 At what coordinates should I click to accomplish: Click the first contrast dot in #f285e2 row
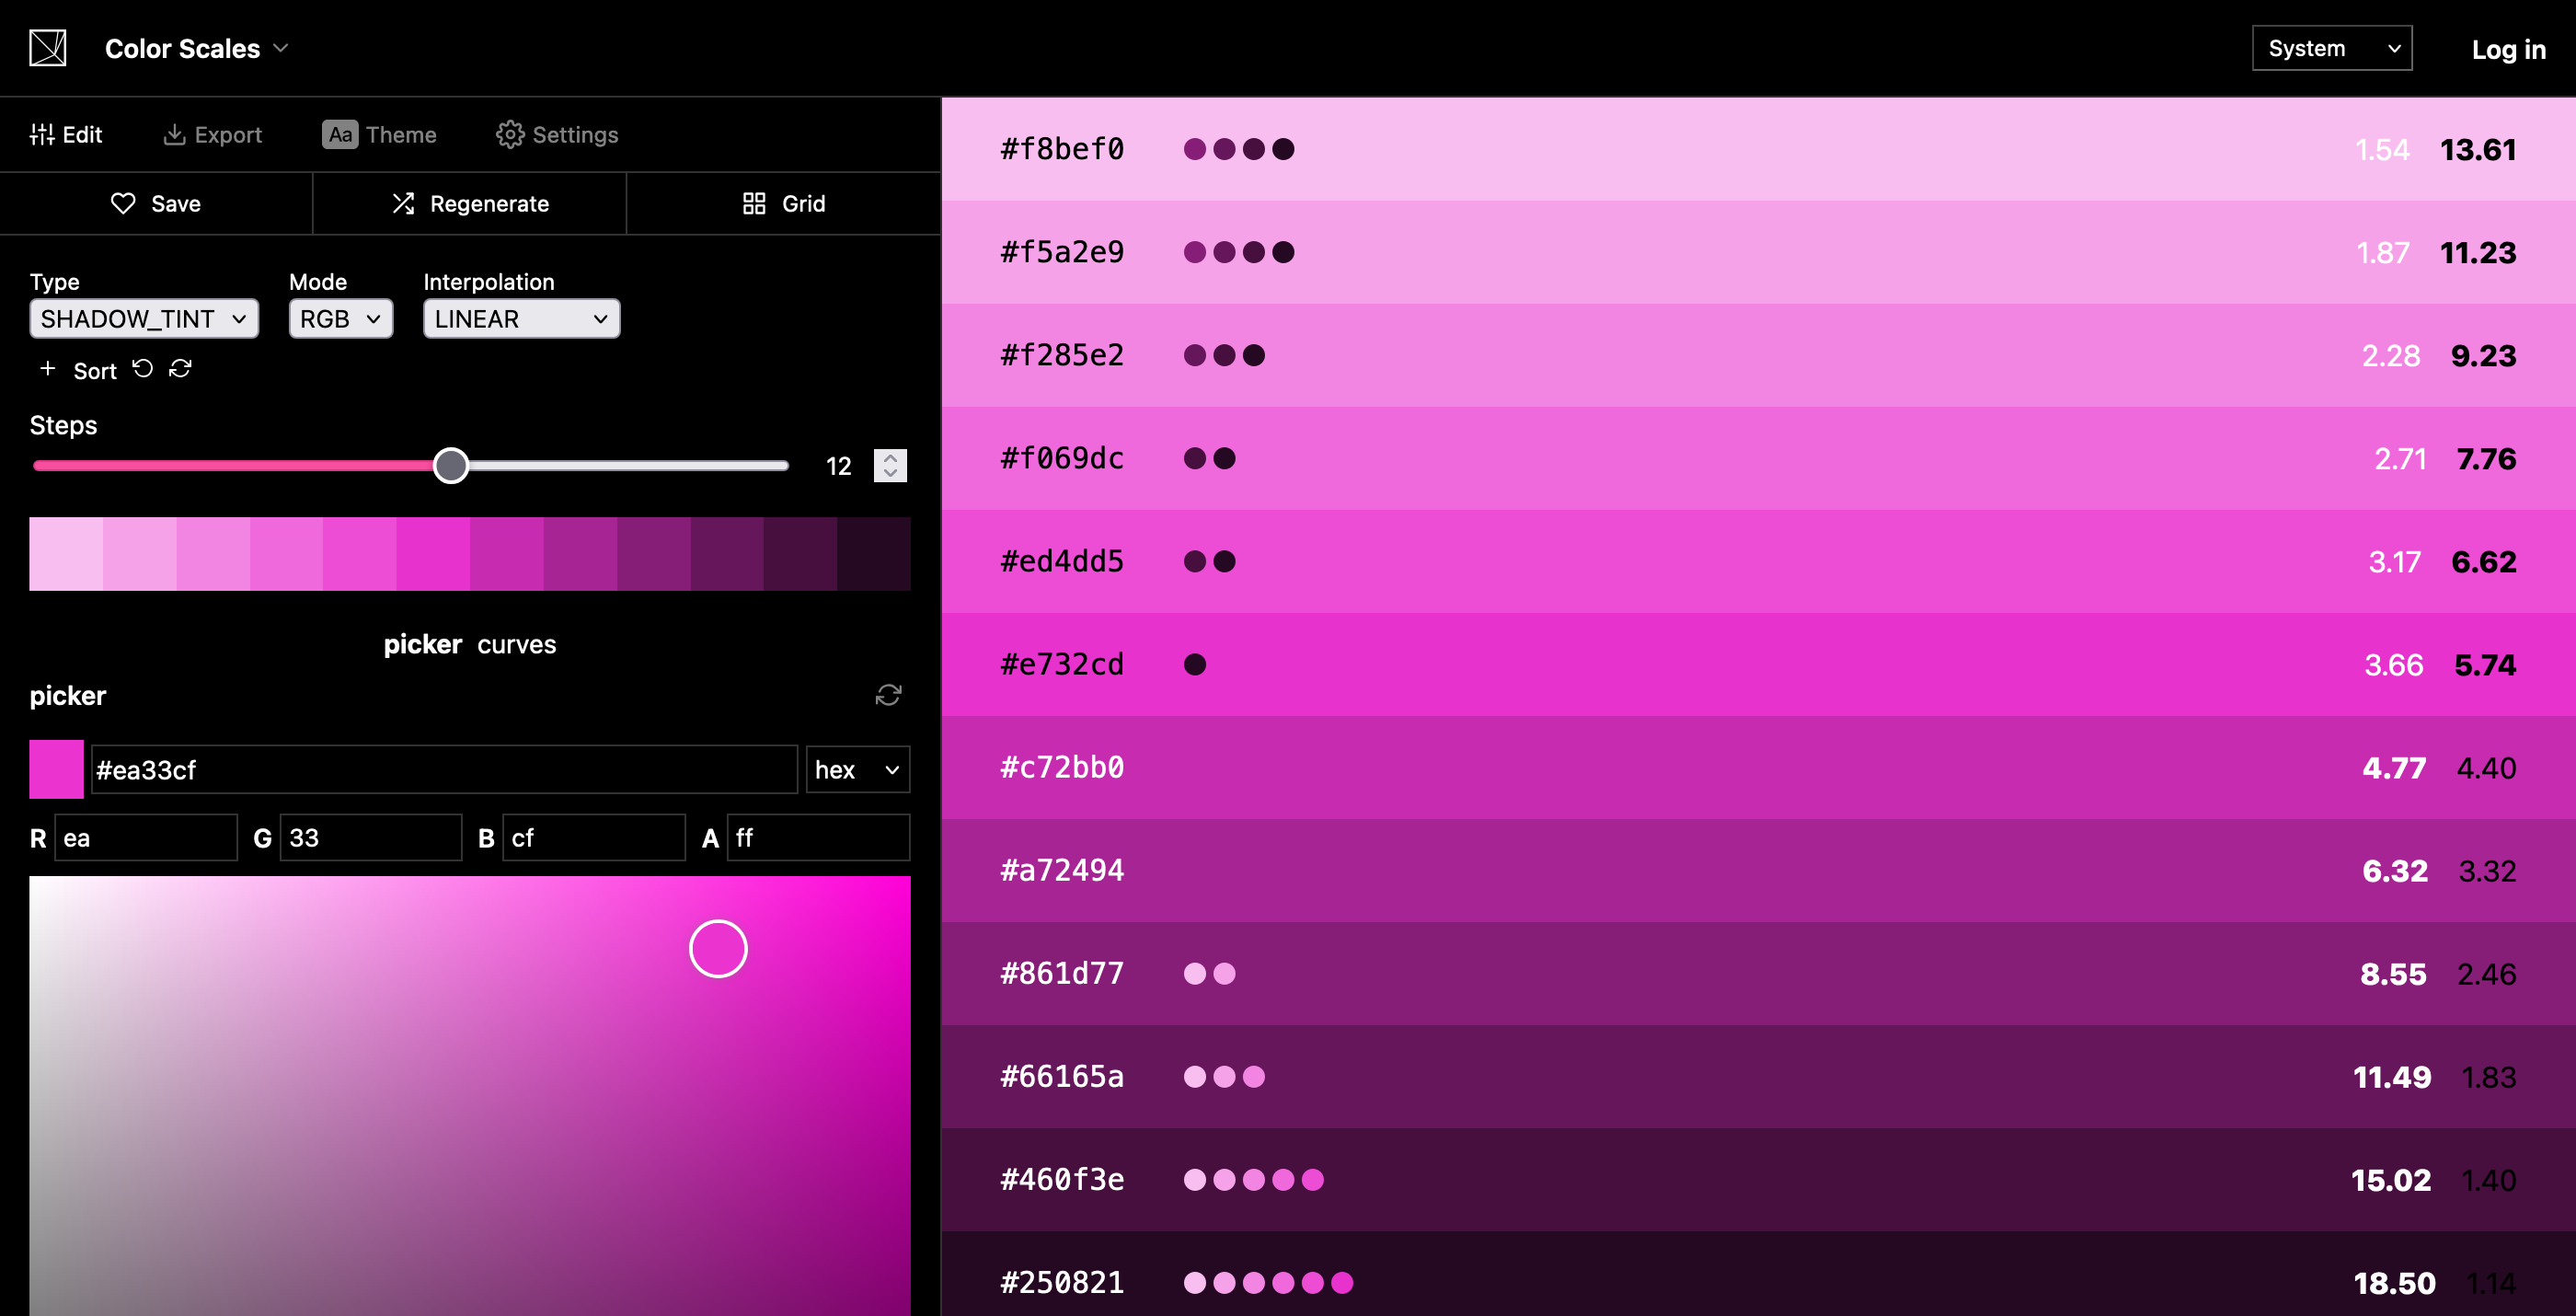pyautogui.click(x=1194, y=355)
